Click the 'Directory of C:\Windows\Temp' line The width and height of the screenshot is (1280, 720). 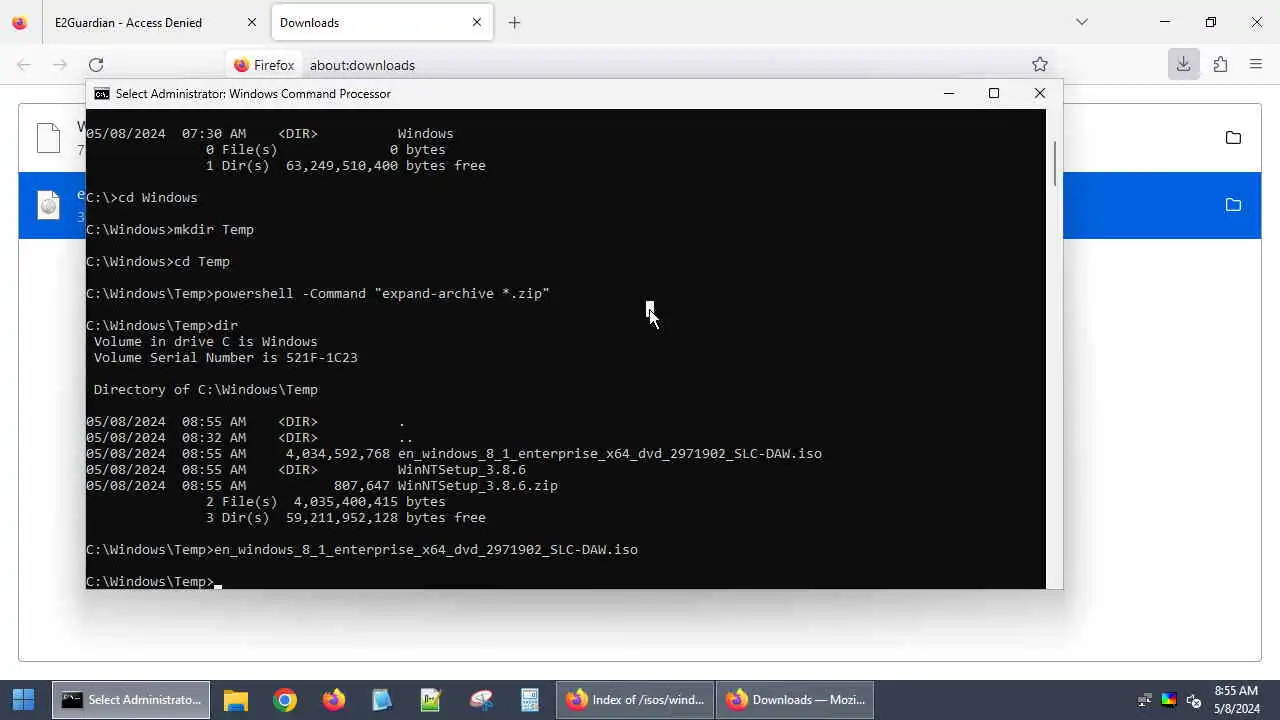point(206,390)
